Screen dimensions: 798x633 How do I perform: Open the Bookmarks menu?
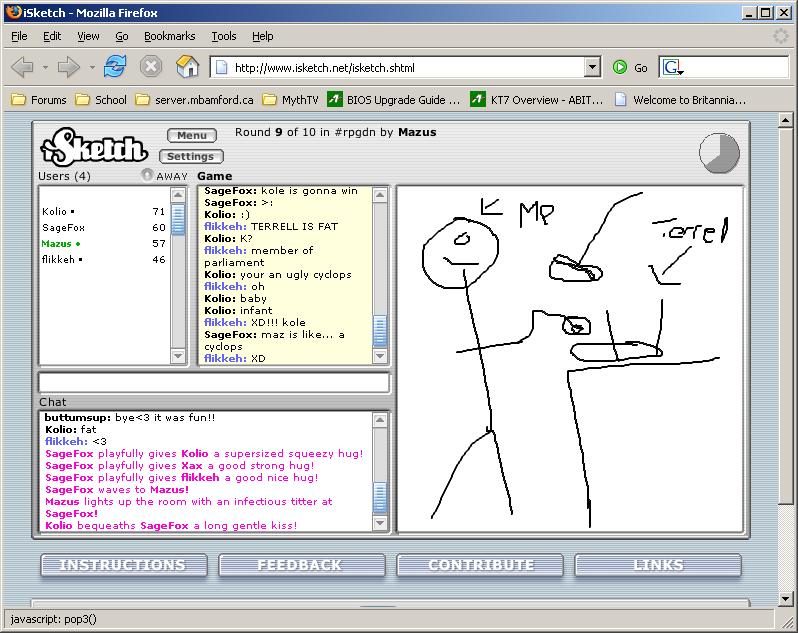coord(169,36)
